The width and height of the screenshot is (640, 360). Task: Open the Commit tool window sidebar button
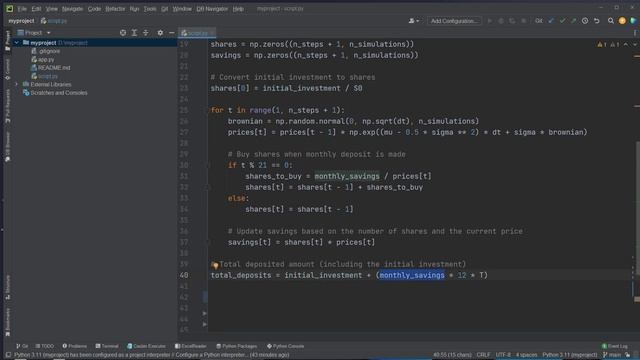coord(7,69)
